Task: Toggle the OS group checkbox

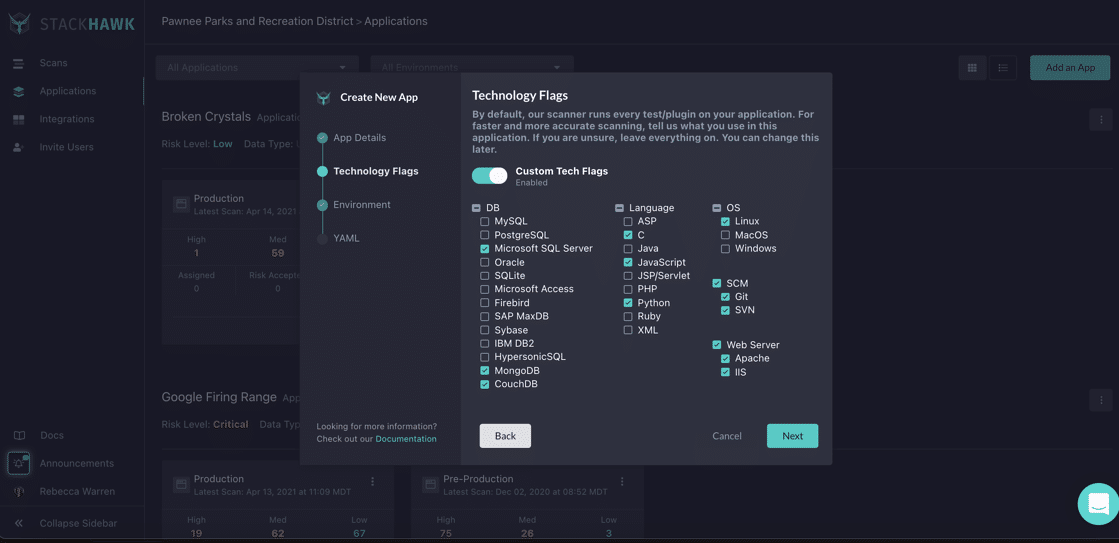Action: 717,208
